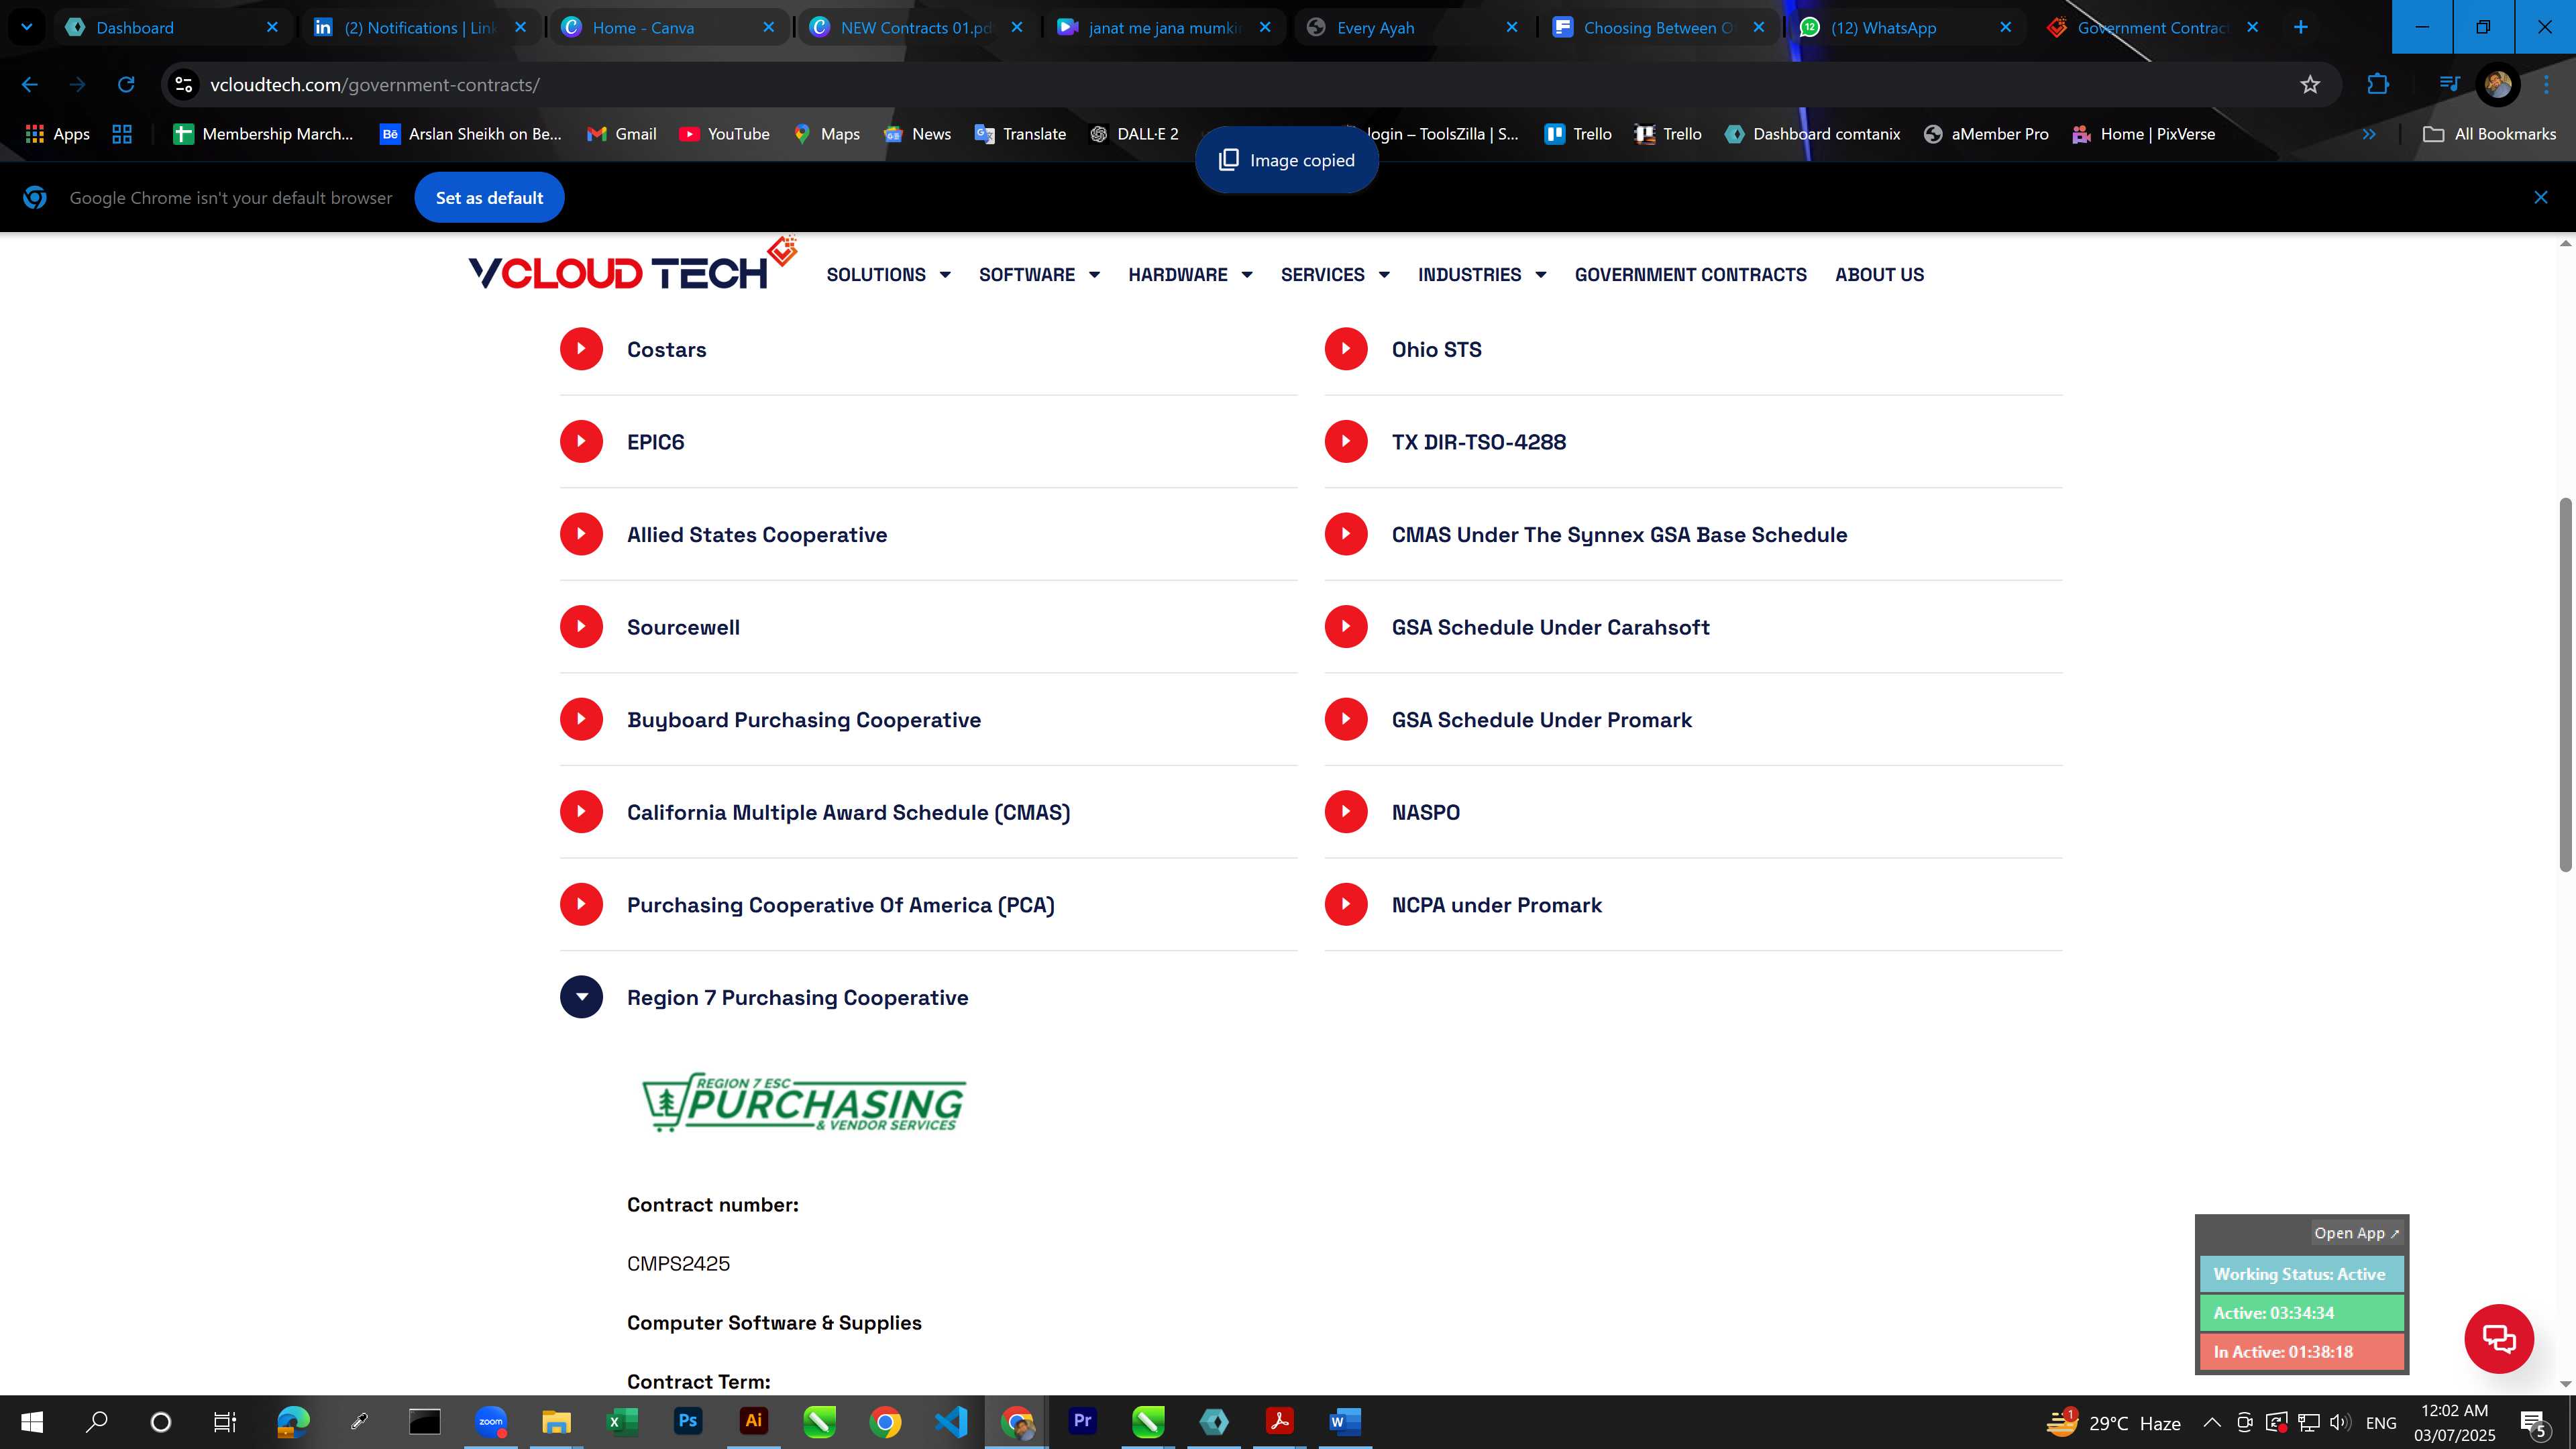Open Adobe Acrobat from the taskbar

(1279, 1422)
